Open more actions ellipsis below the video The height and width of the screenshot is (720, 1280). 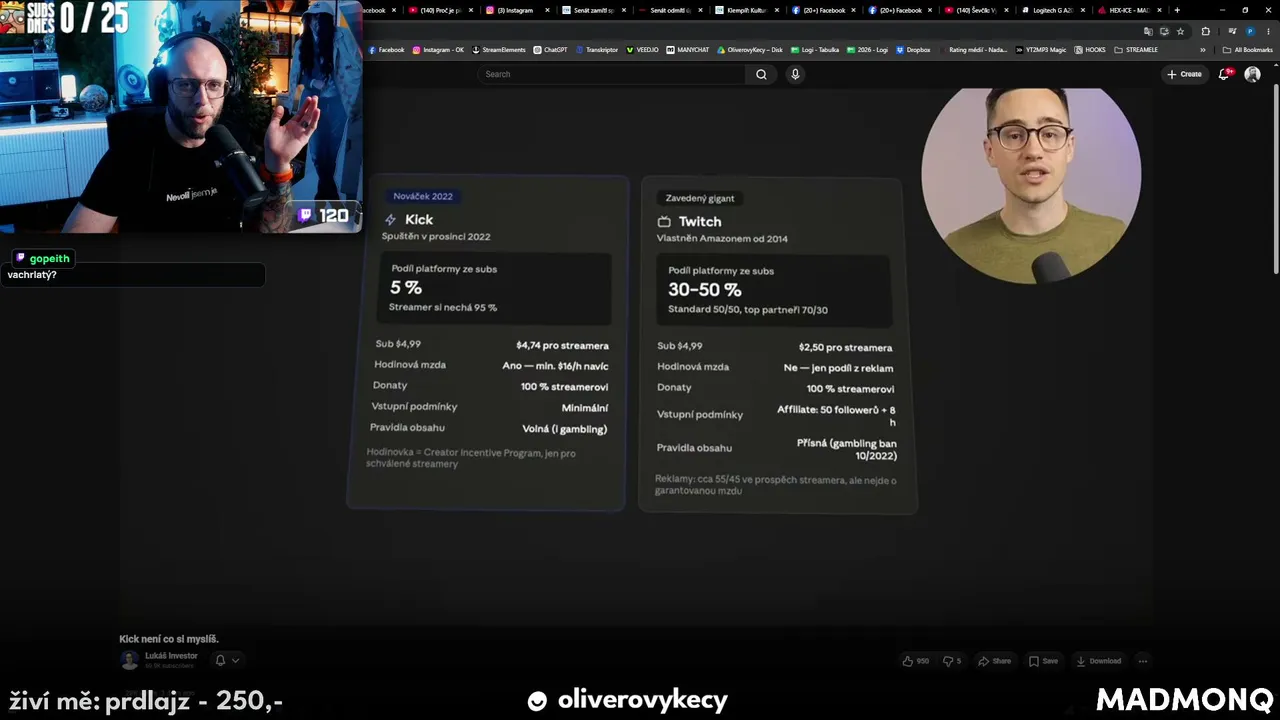point(1142,661)
